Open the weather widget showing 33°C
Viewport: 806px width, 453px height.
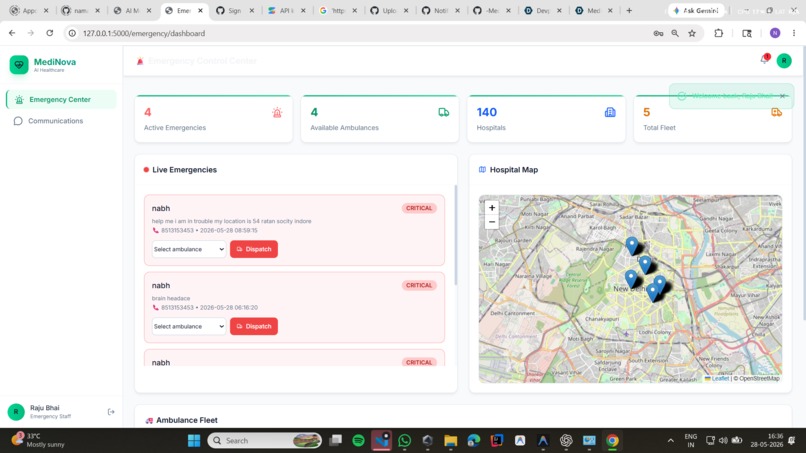(x=39, y=440)
